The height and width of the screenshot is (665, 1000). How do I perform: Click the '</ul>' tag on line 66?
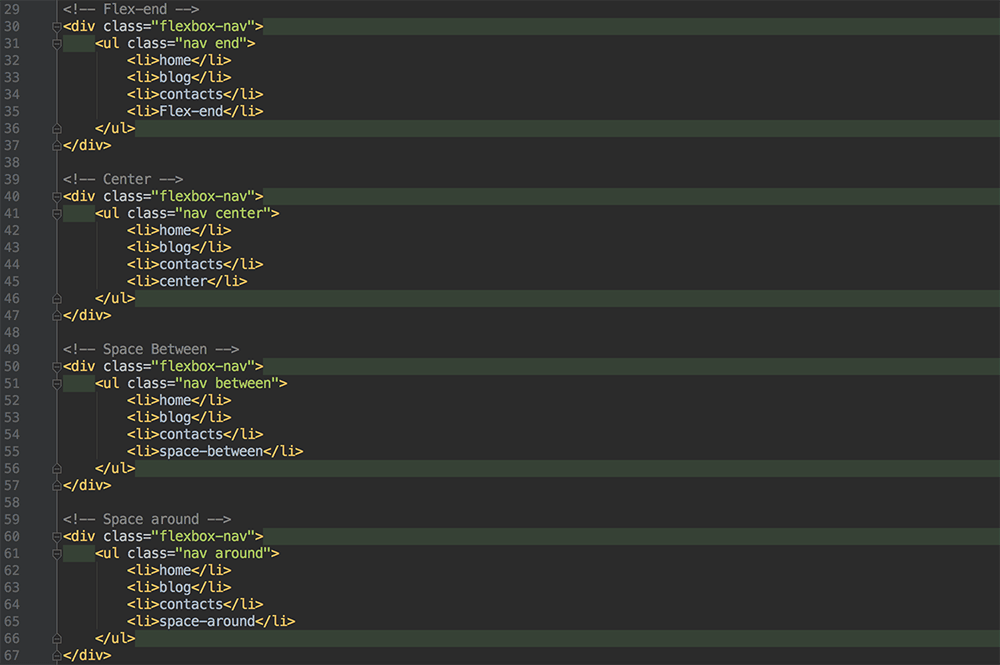pyautogui.click(x=115, y=638)
